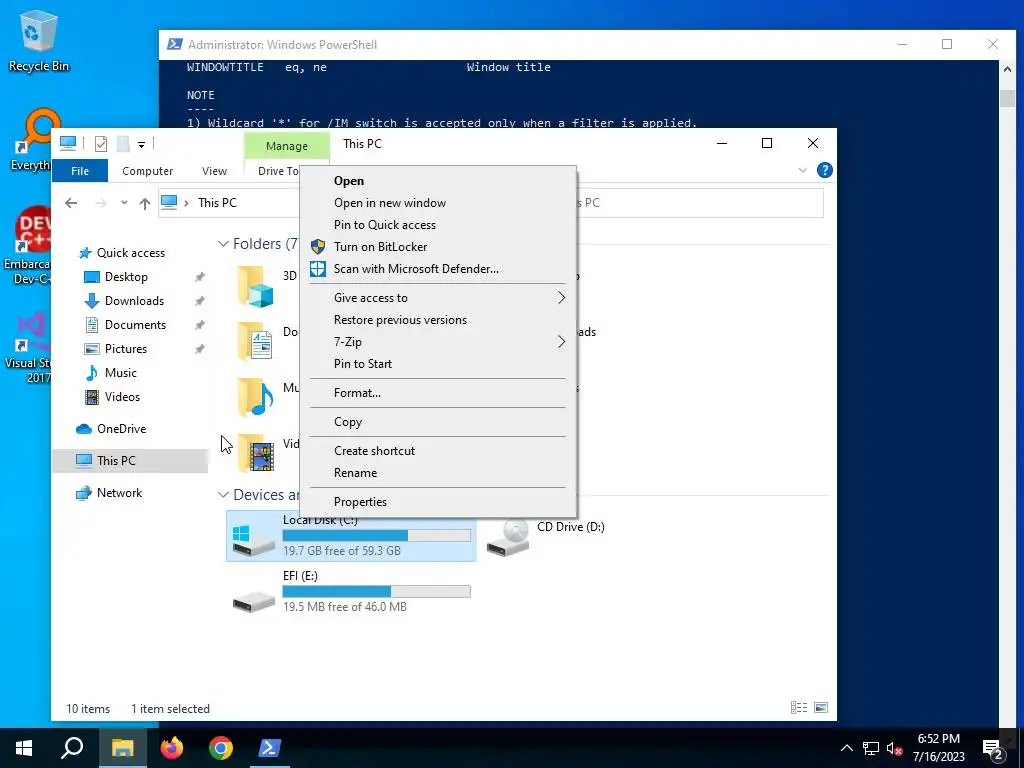
Task: Switch to details view layout icon
Action: 799,708
